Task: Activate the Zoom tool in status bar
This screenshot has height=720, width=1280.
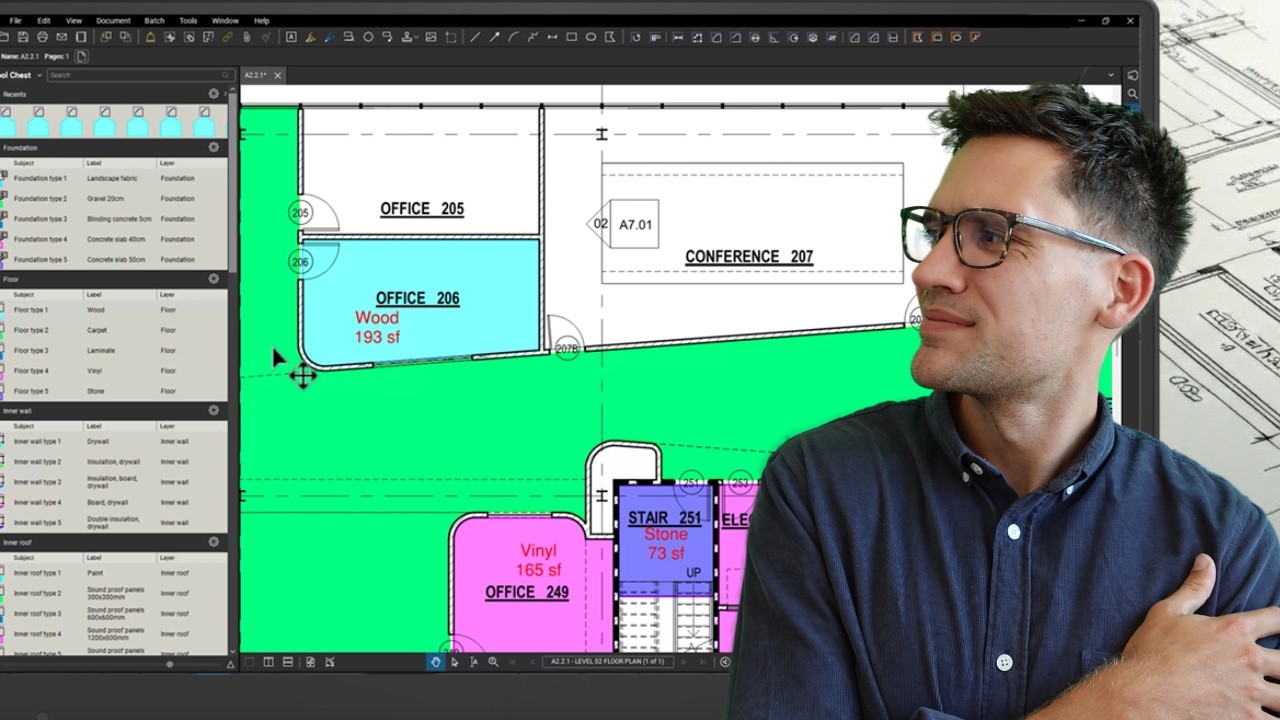Action: pyautogui.click(x=493, y=662)
